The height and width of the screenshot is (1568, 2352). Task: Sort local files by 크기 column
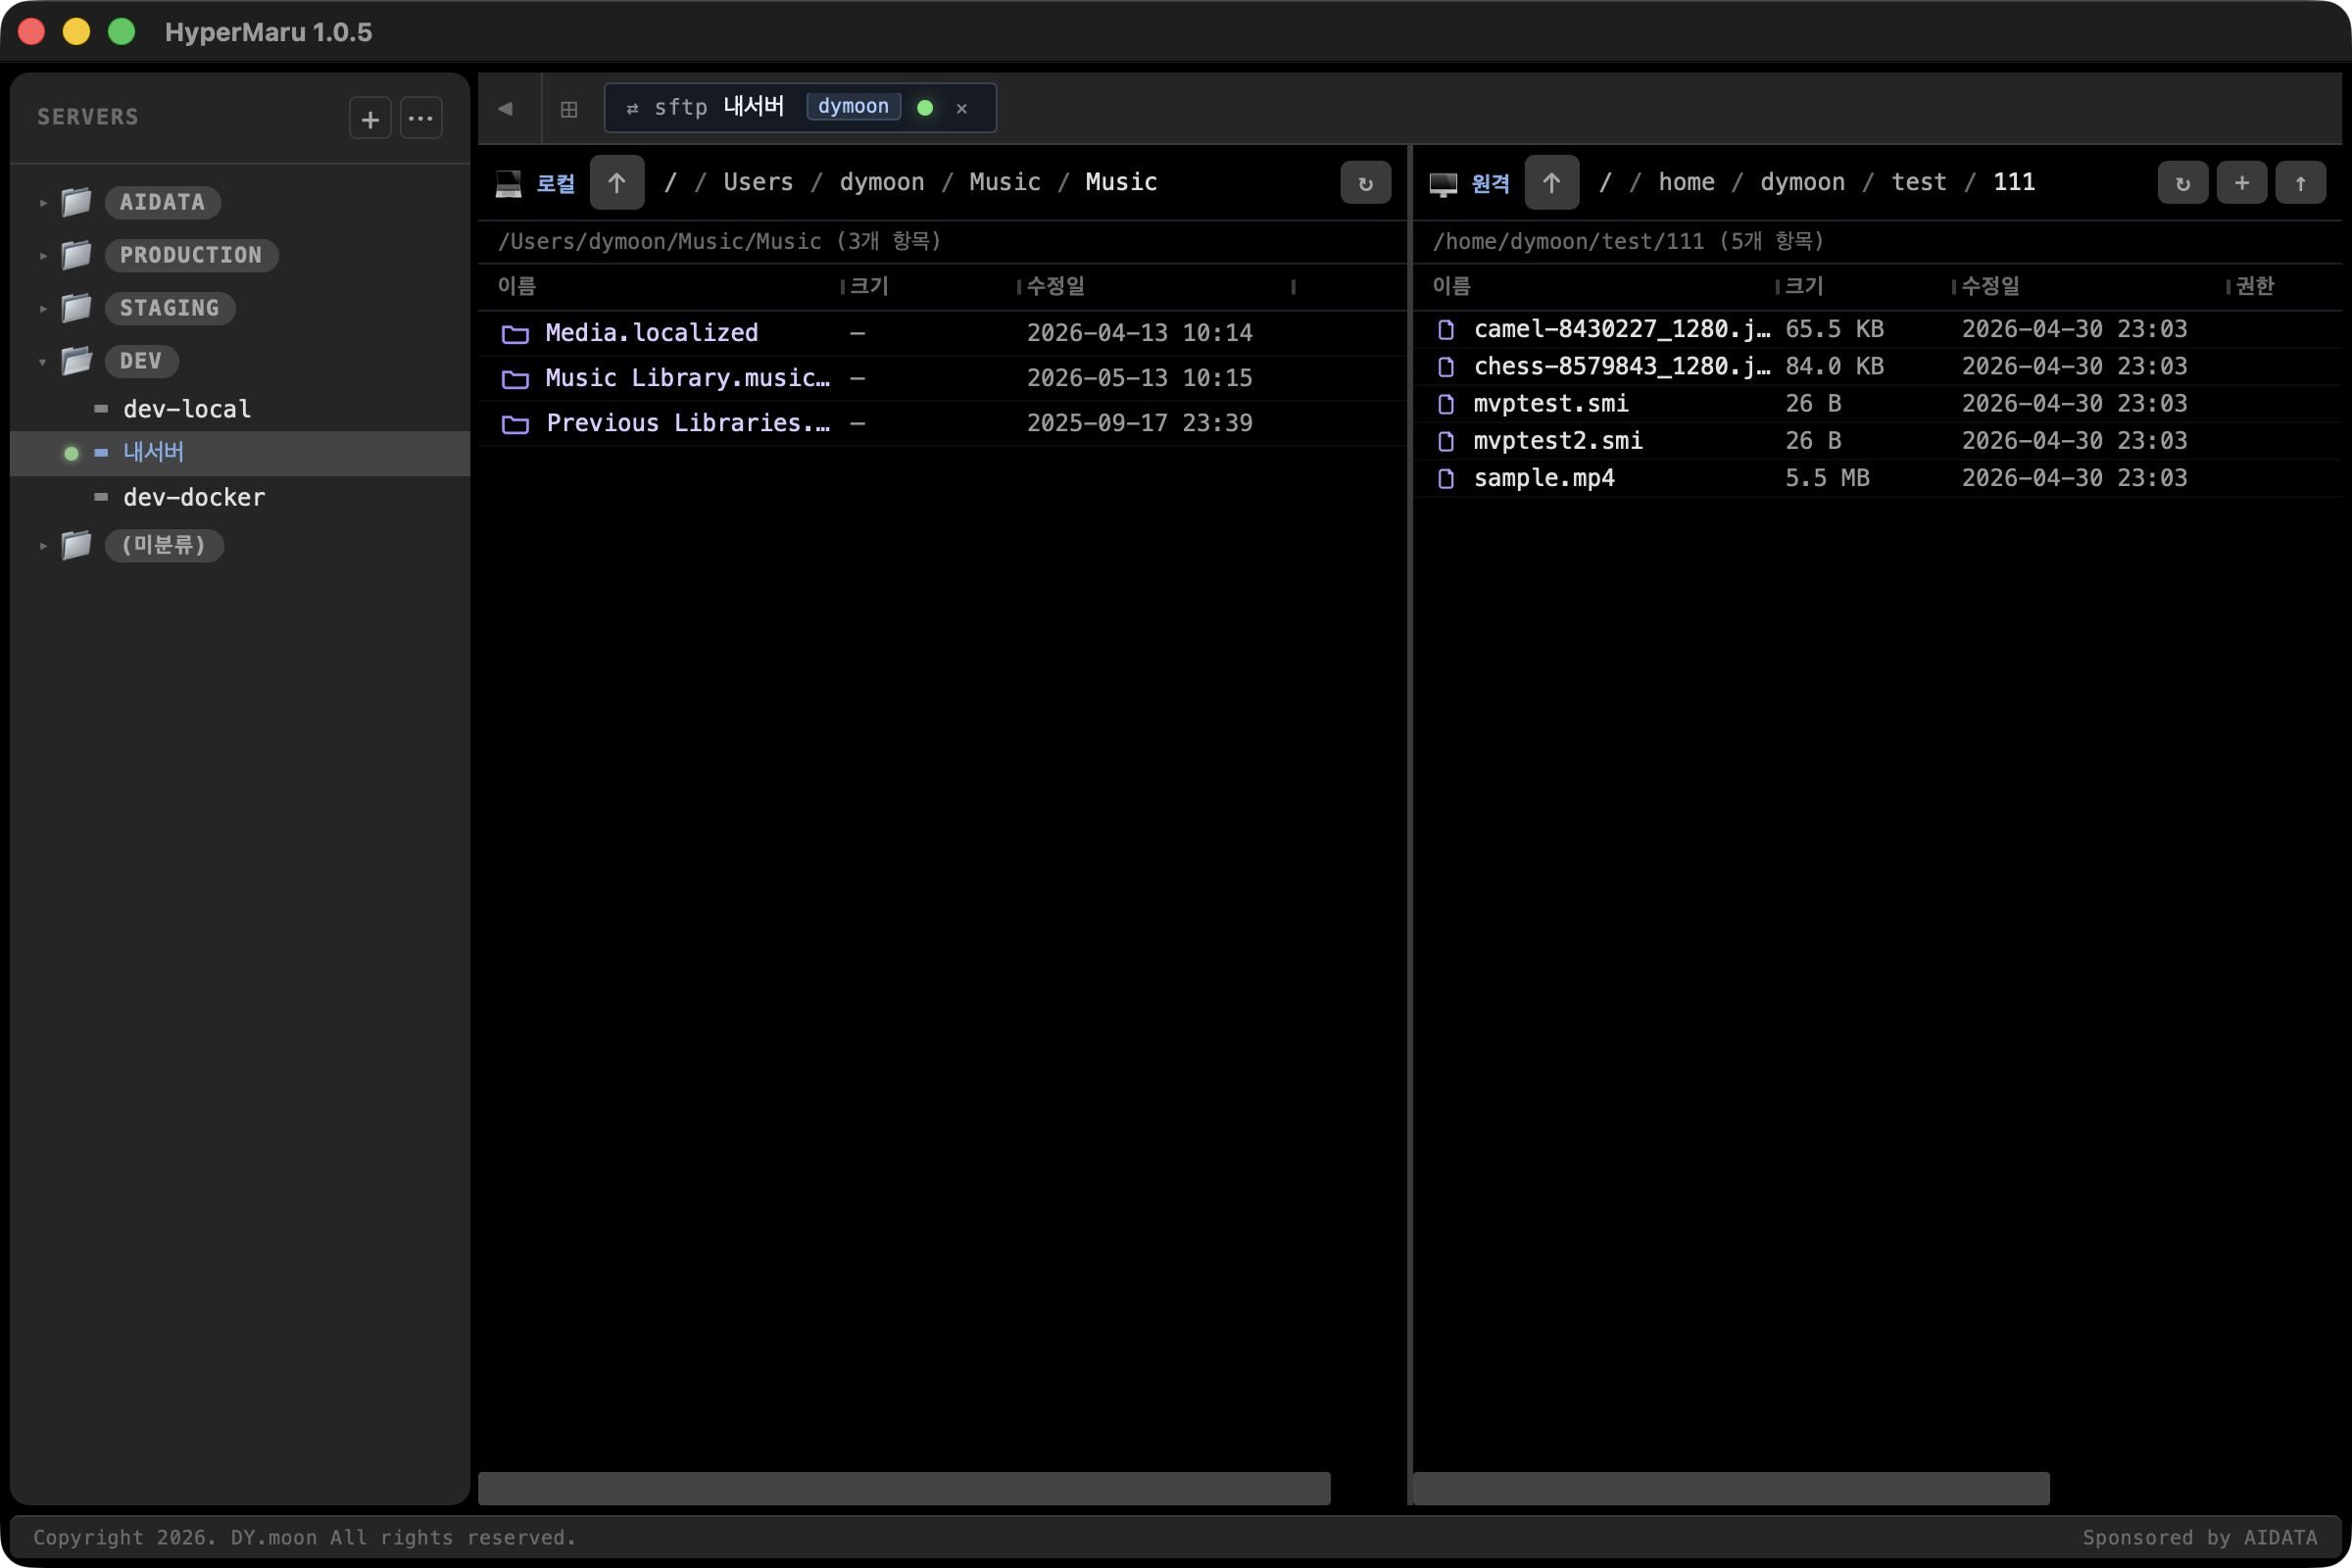click(869, 286)
